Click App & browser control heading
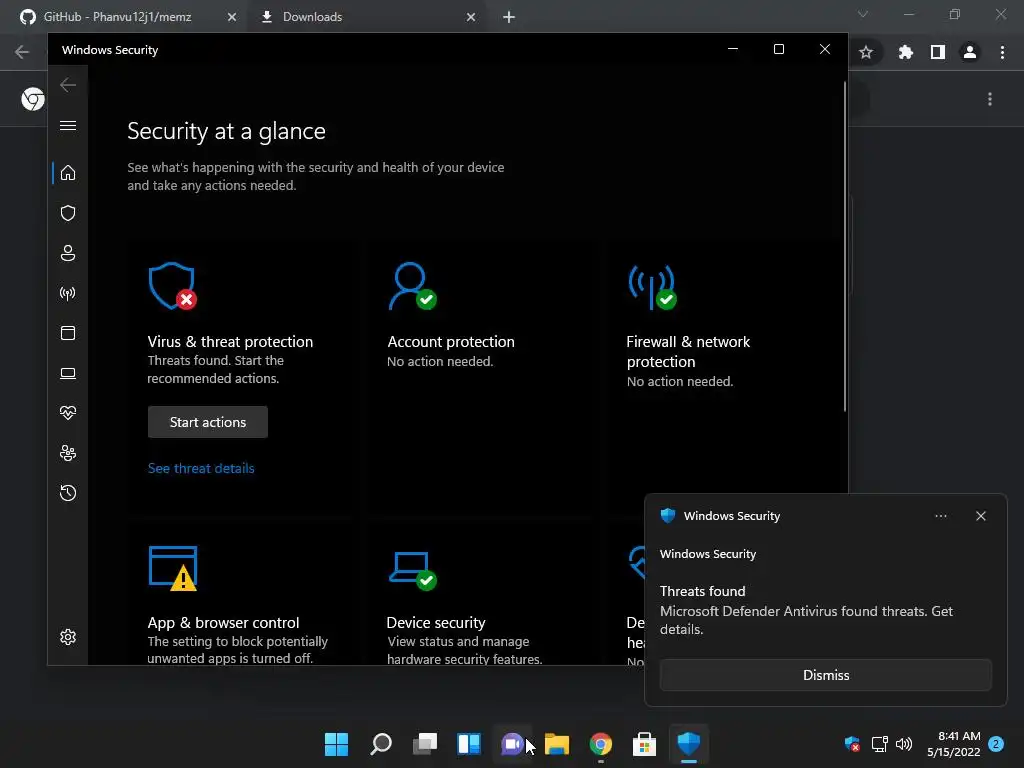The image size is (1024, 768). 223,622
